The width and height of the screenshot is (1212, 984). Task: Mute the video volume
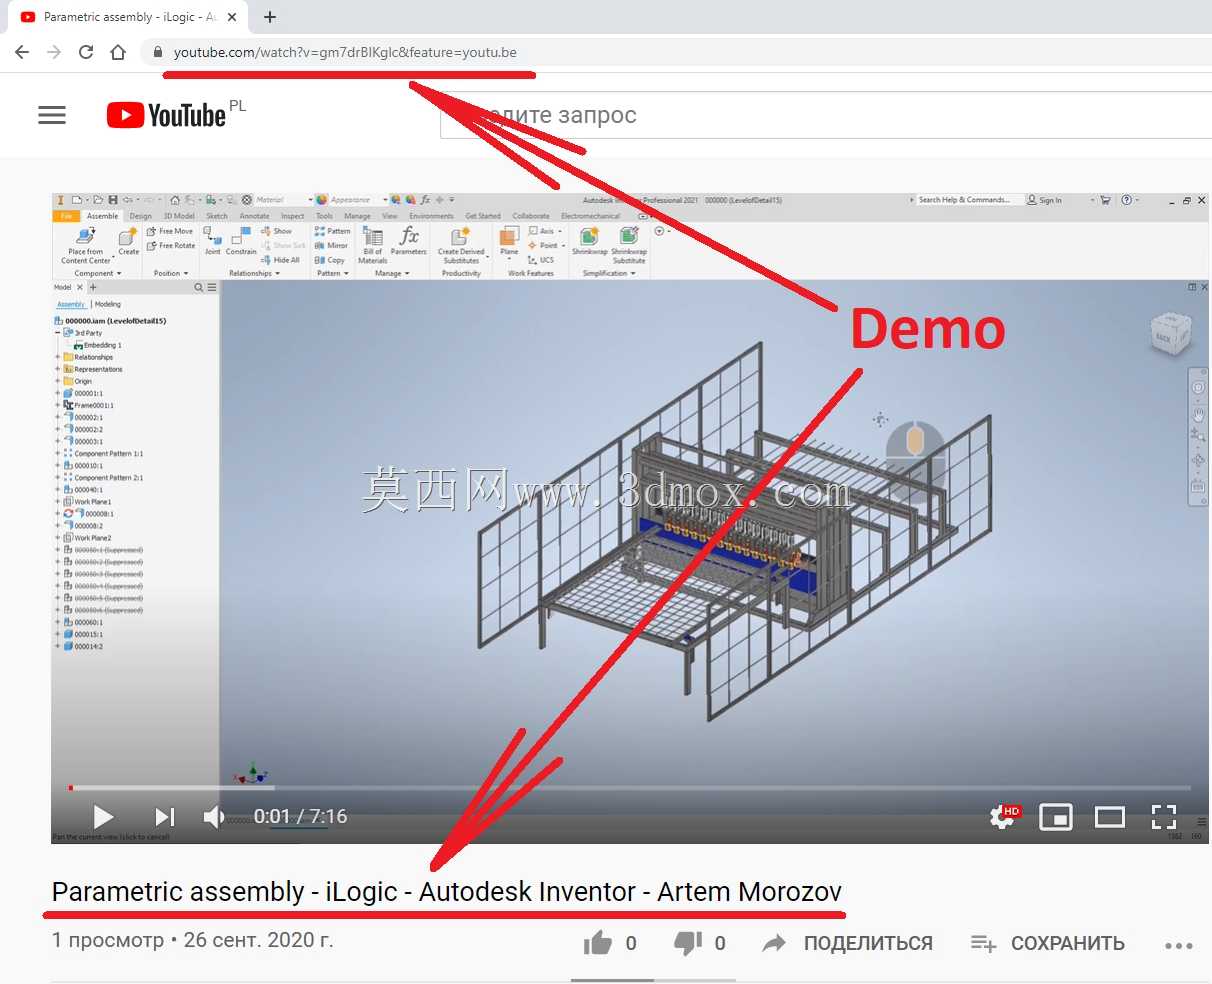pyautogui.click(x=214, y=817)
